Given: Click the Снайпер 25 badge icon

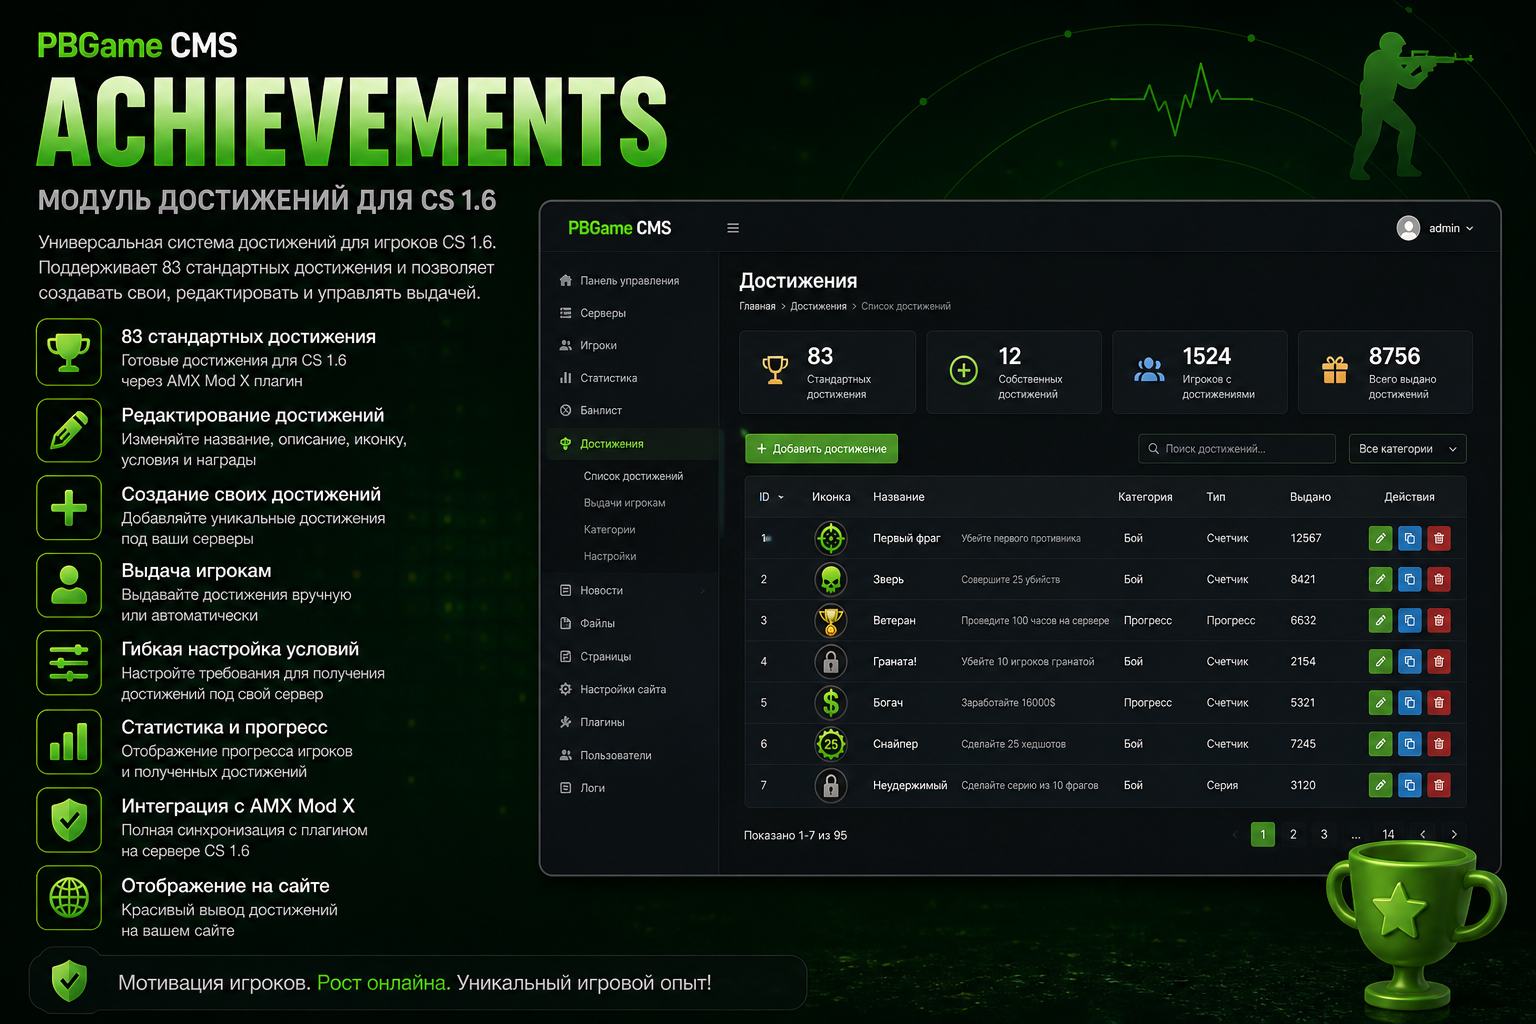Looking at the screenshot, I should coord(830,744).
